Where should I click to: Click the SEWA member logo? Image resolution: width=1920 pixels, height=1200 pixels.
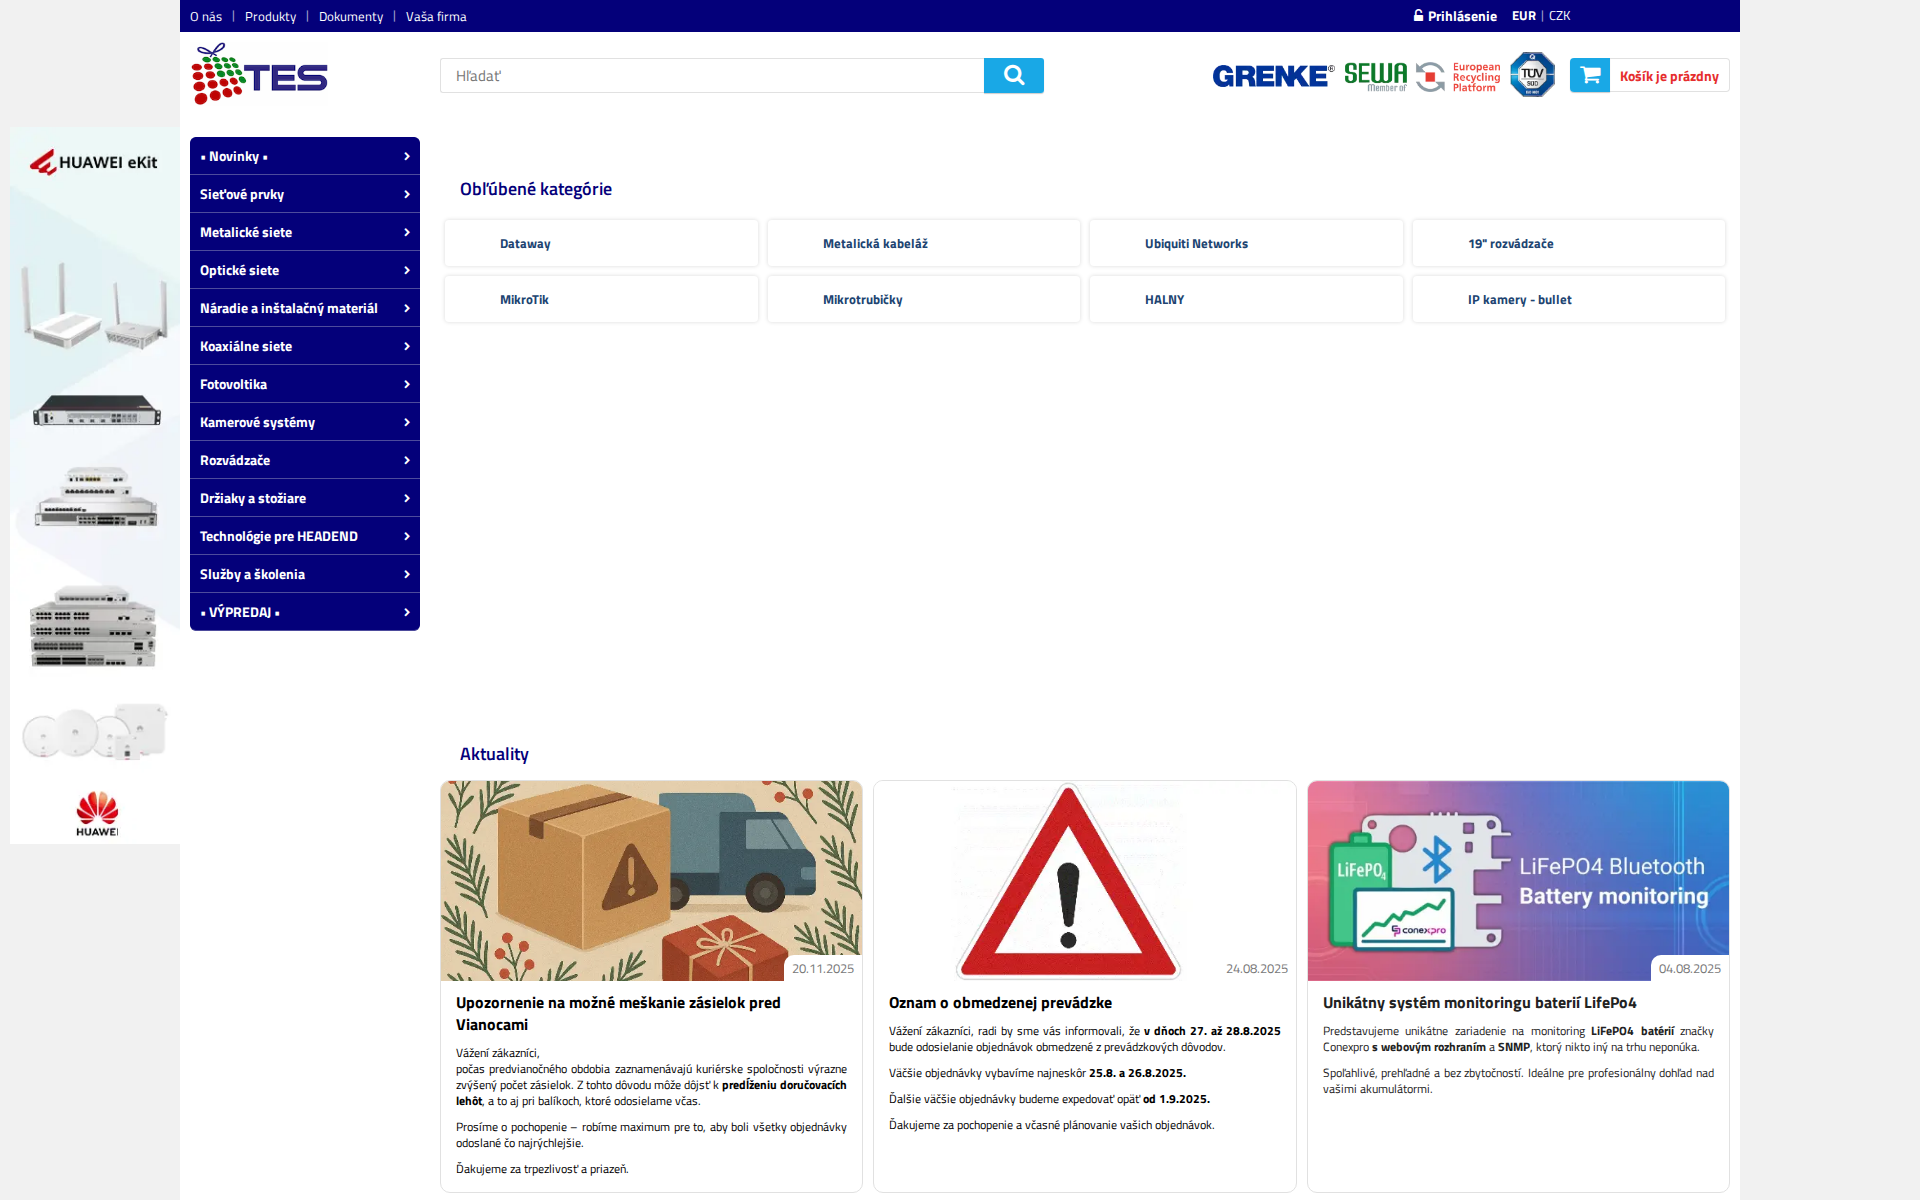1376,73
